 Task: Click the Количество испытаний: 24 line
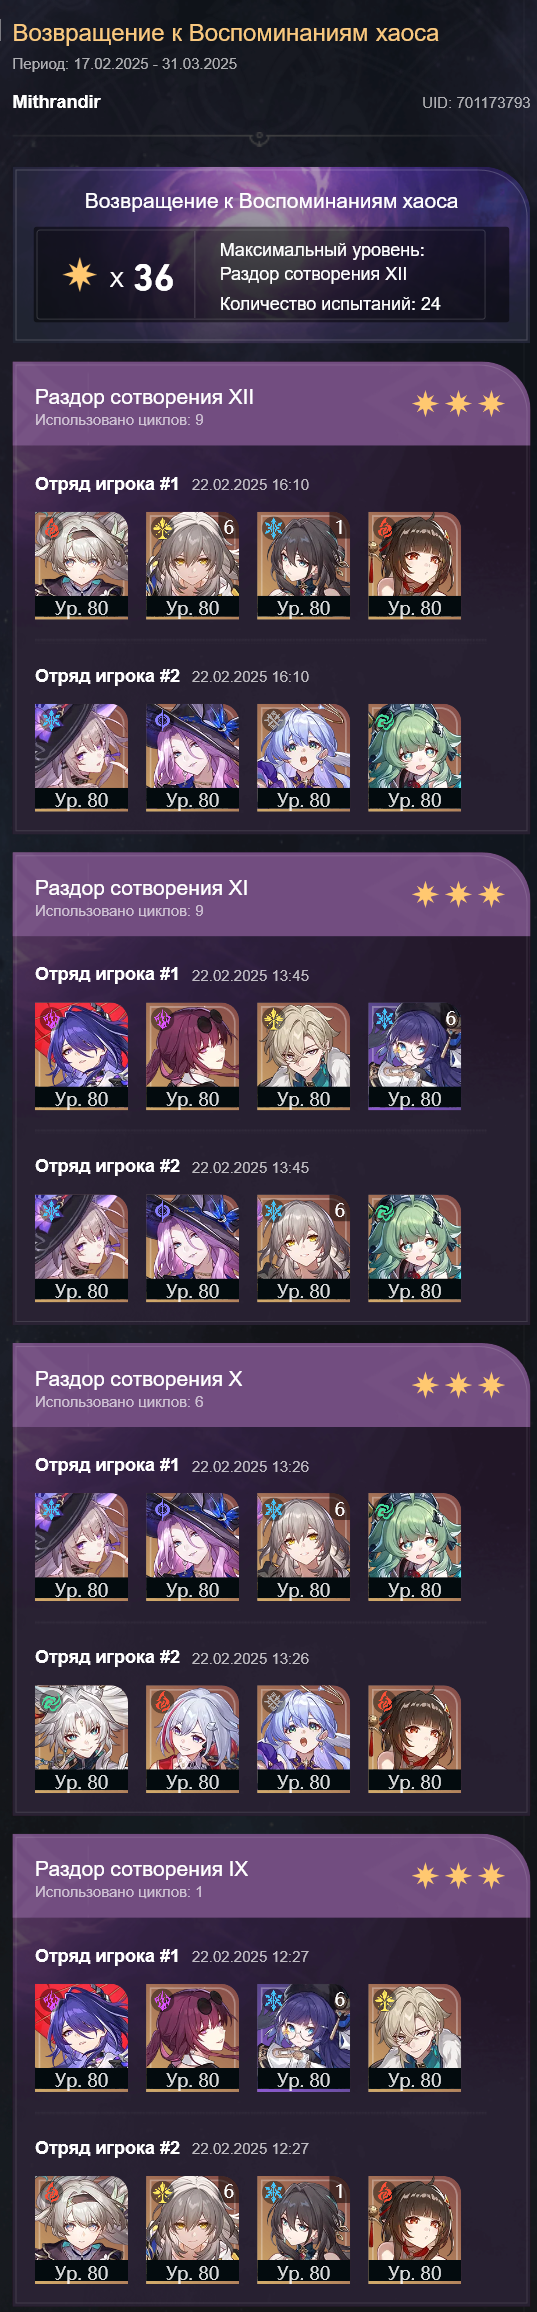coord(330,304)
